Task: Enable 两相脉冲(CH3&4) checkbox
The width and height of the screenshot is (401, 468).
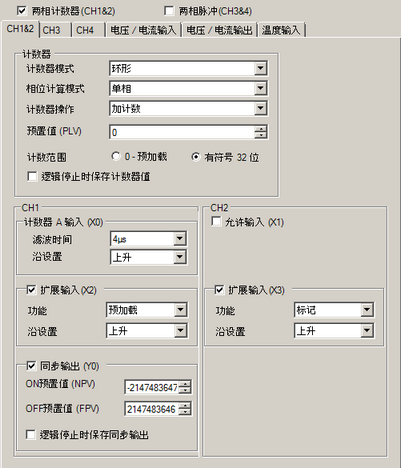Action: (169, 11)
